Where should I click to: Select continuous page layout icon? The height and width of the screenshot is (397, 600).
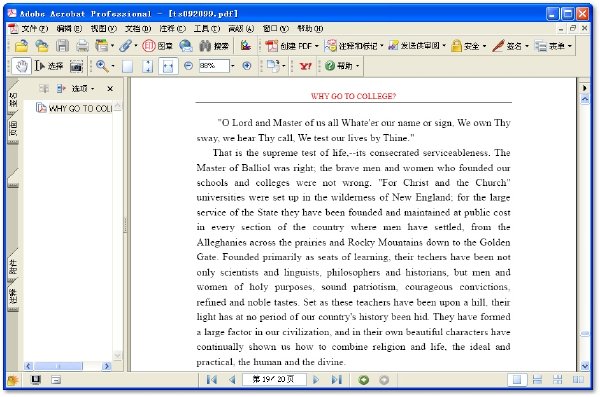coord(537,380)
